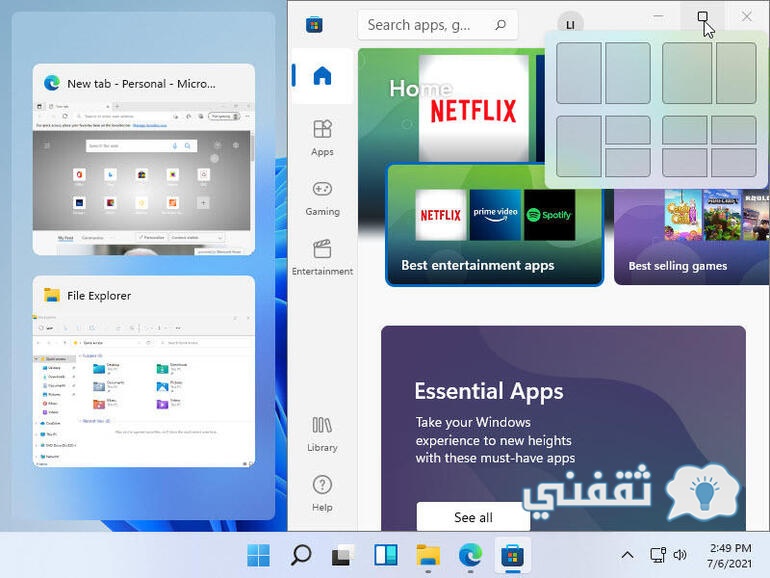
Task: Snap Store to right half of equal split layout
Action: pos(628,73)
